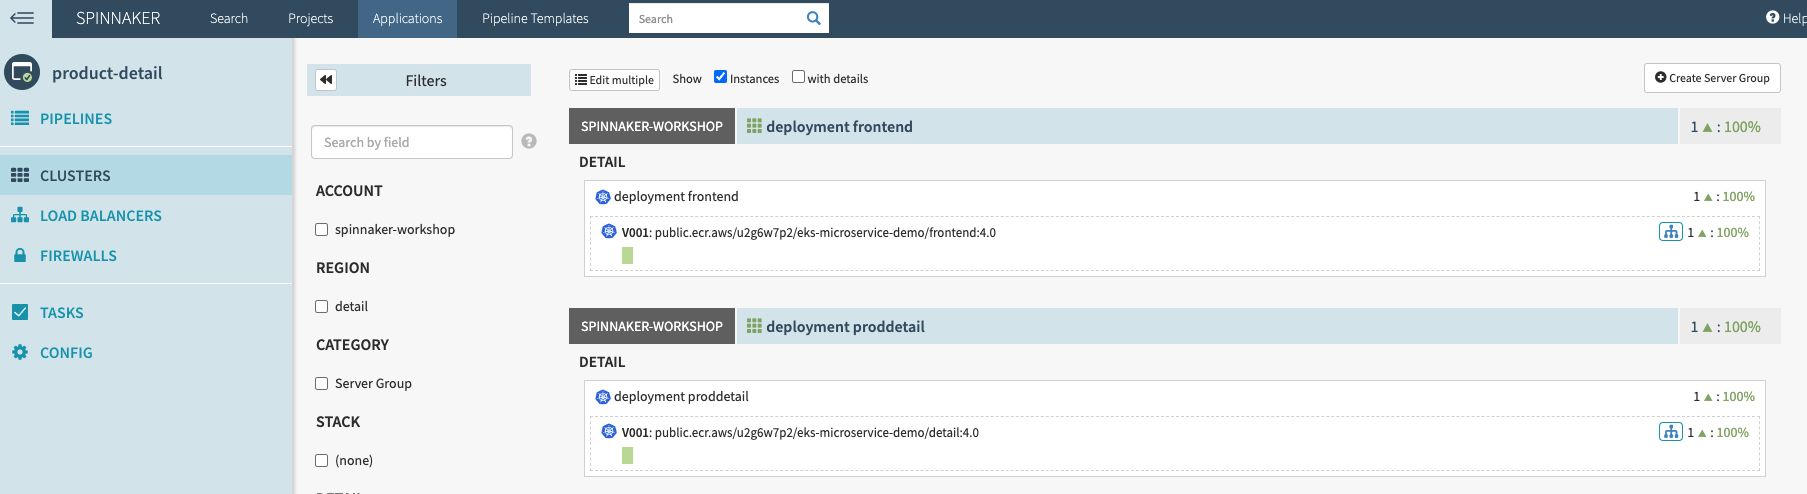Screen dimensions: 1807x494
Task: Enable the 'with details' checkbox
Action: click(798, 77)
